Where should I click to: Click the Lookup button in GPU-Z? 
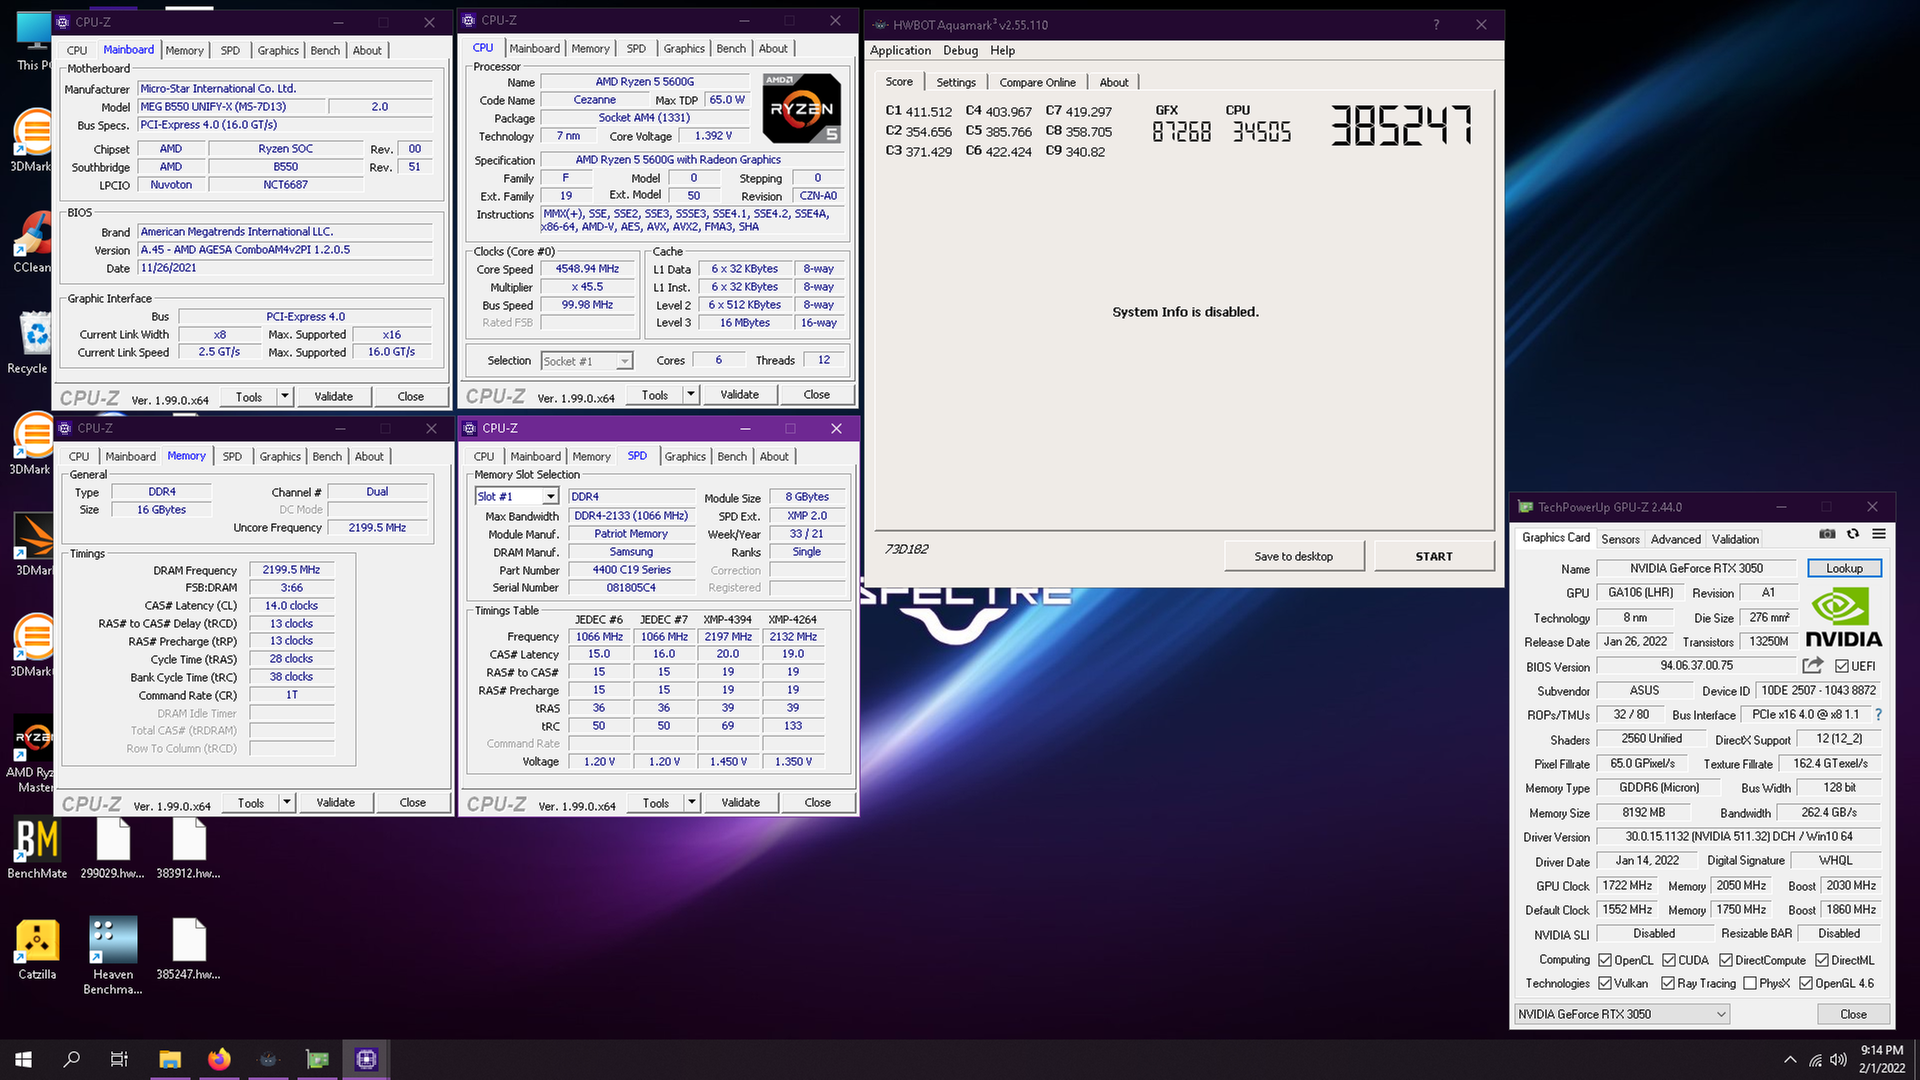coord(1844,568)
